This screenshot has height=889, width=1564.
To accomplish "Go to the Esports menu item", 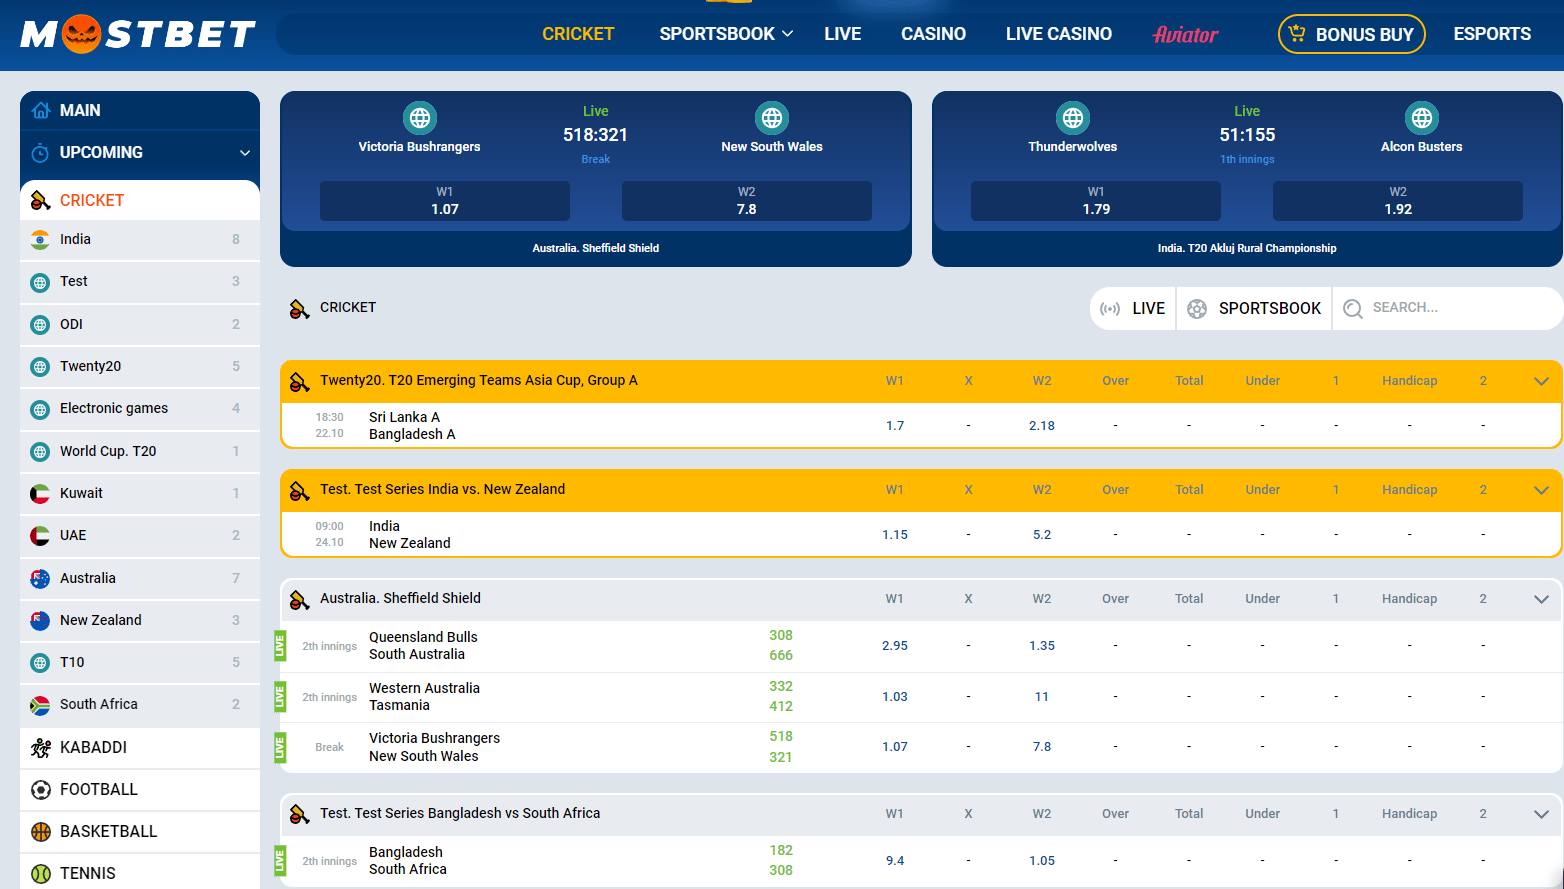I will tap(1491, 34).
